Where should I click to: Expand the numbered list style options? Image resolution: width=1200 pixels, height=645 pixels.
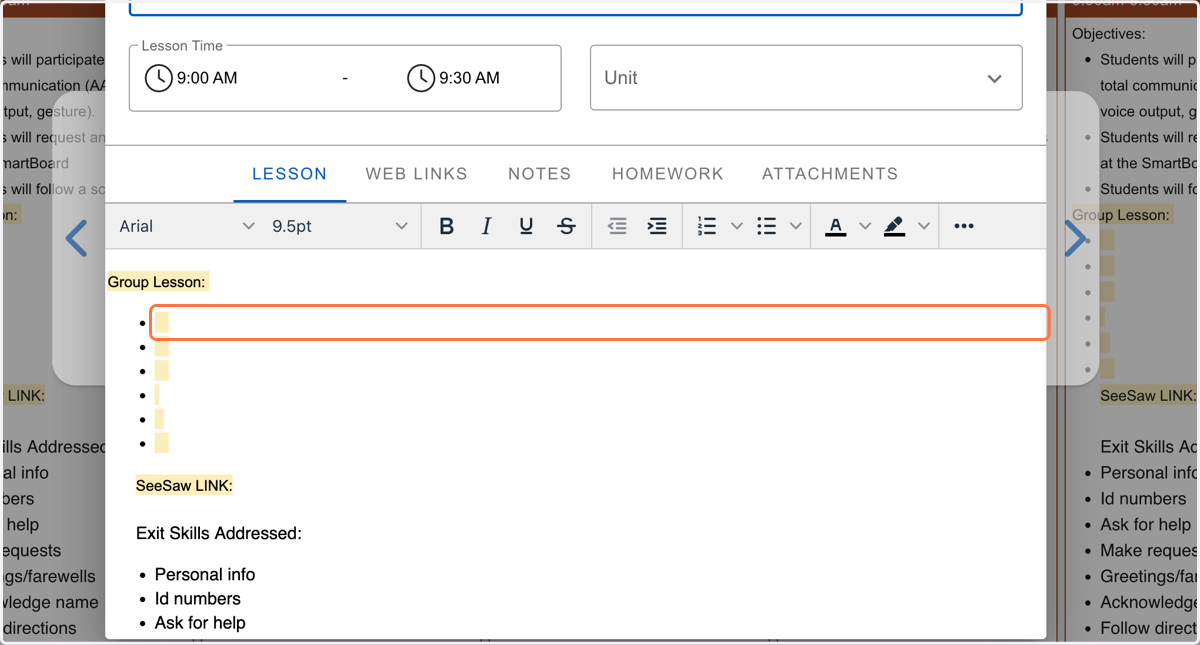[737, 226]
